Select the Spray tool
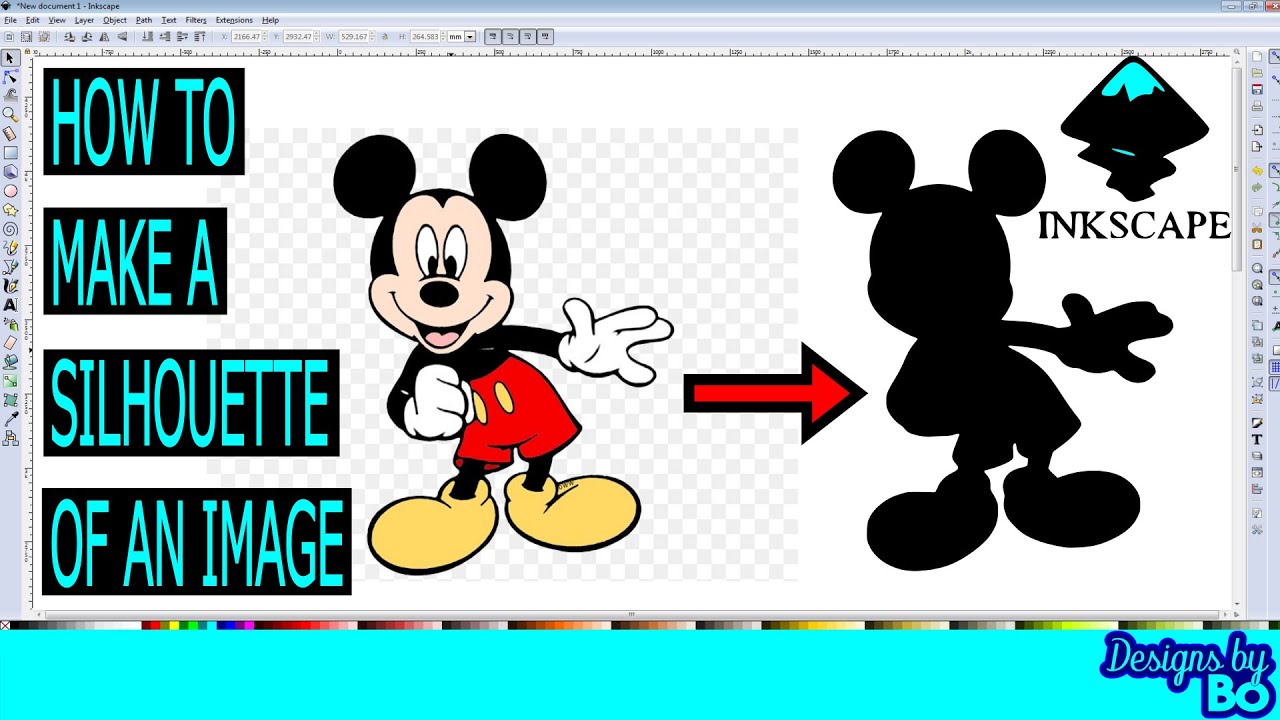Viewport: 1280px width, 720px height. pos(10,324)
